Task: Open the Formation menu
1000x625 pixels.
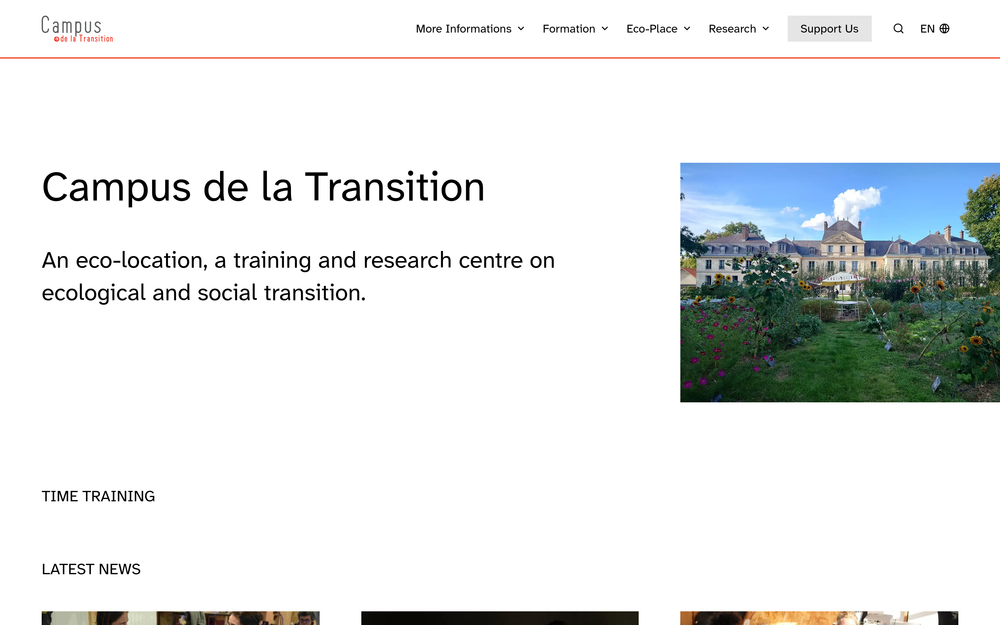Action: pyautogui.click(x=575, y=29)
